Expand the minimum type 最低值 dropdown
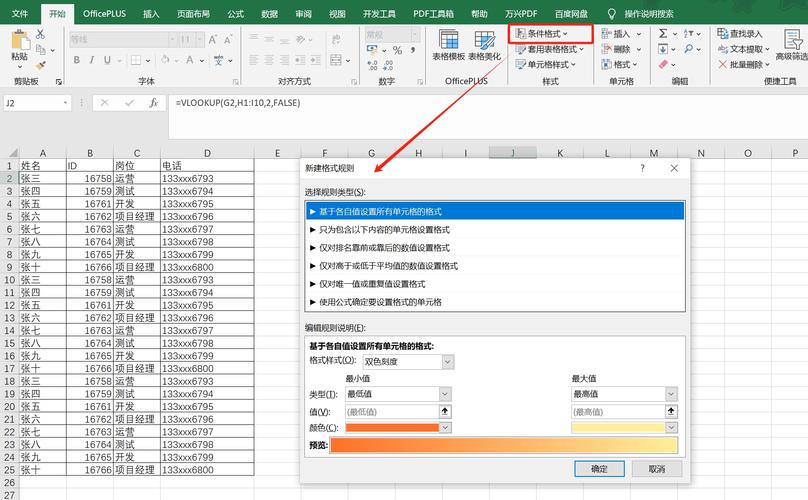The width and height of the screenshot is (808, 500). pyautogui.click(x=445, y=394)
